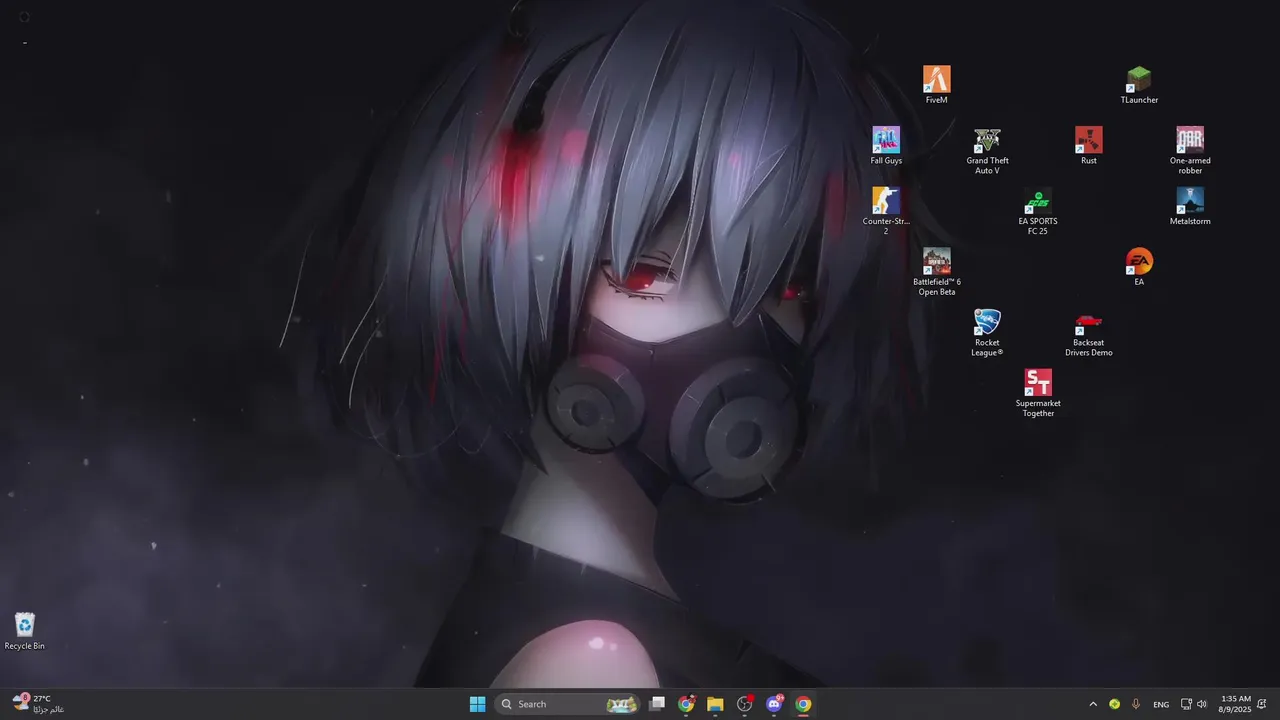Viewport: 1280px width, 720px height.
Task: Open the Chrome icon with the profile badge
Action: [x=686, y=704]
